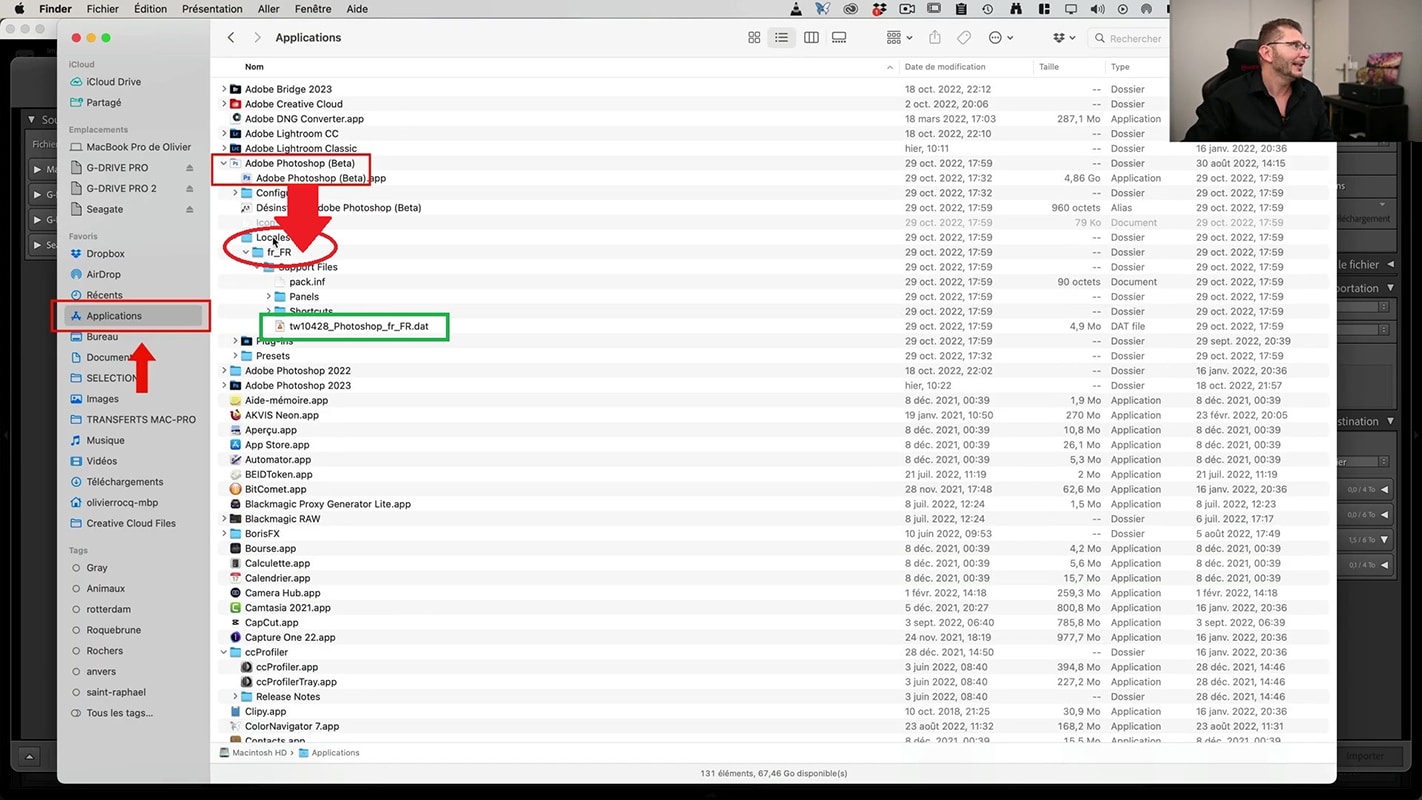Screen dimensions: 1422x800
Task: Open iCloud Drive in the sidebar
Action: click(x=113, y=82)
